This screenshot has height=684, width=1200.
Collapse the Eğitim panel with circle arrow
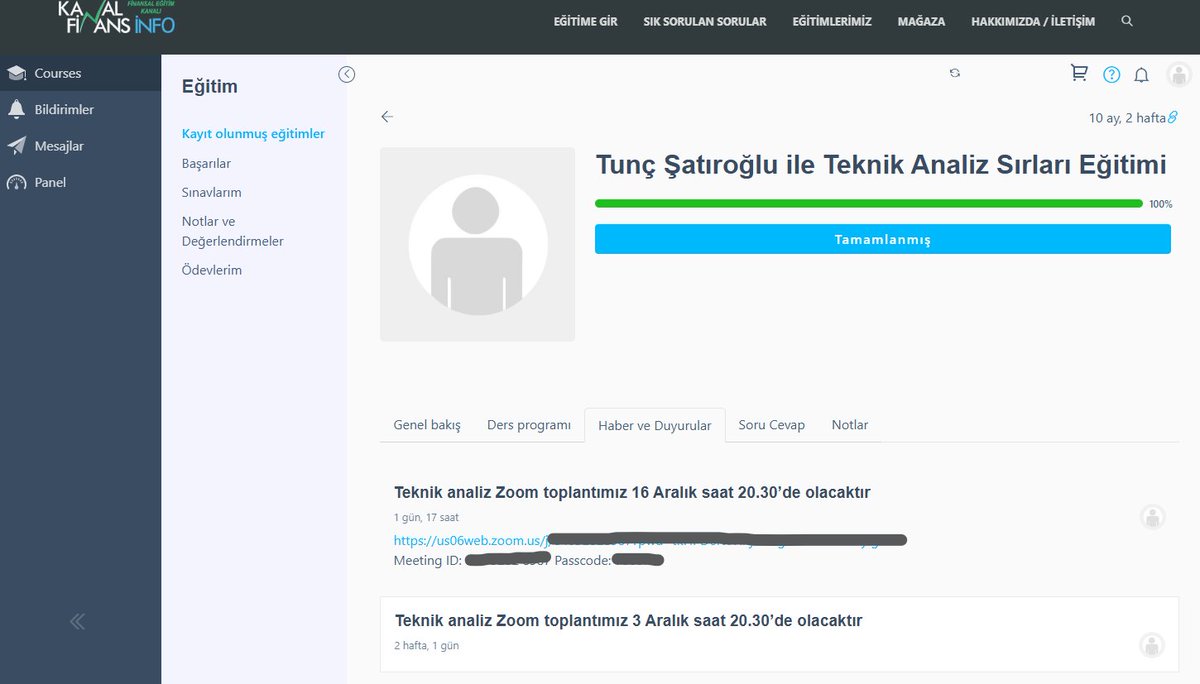point(347,74)
